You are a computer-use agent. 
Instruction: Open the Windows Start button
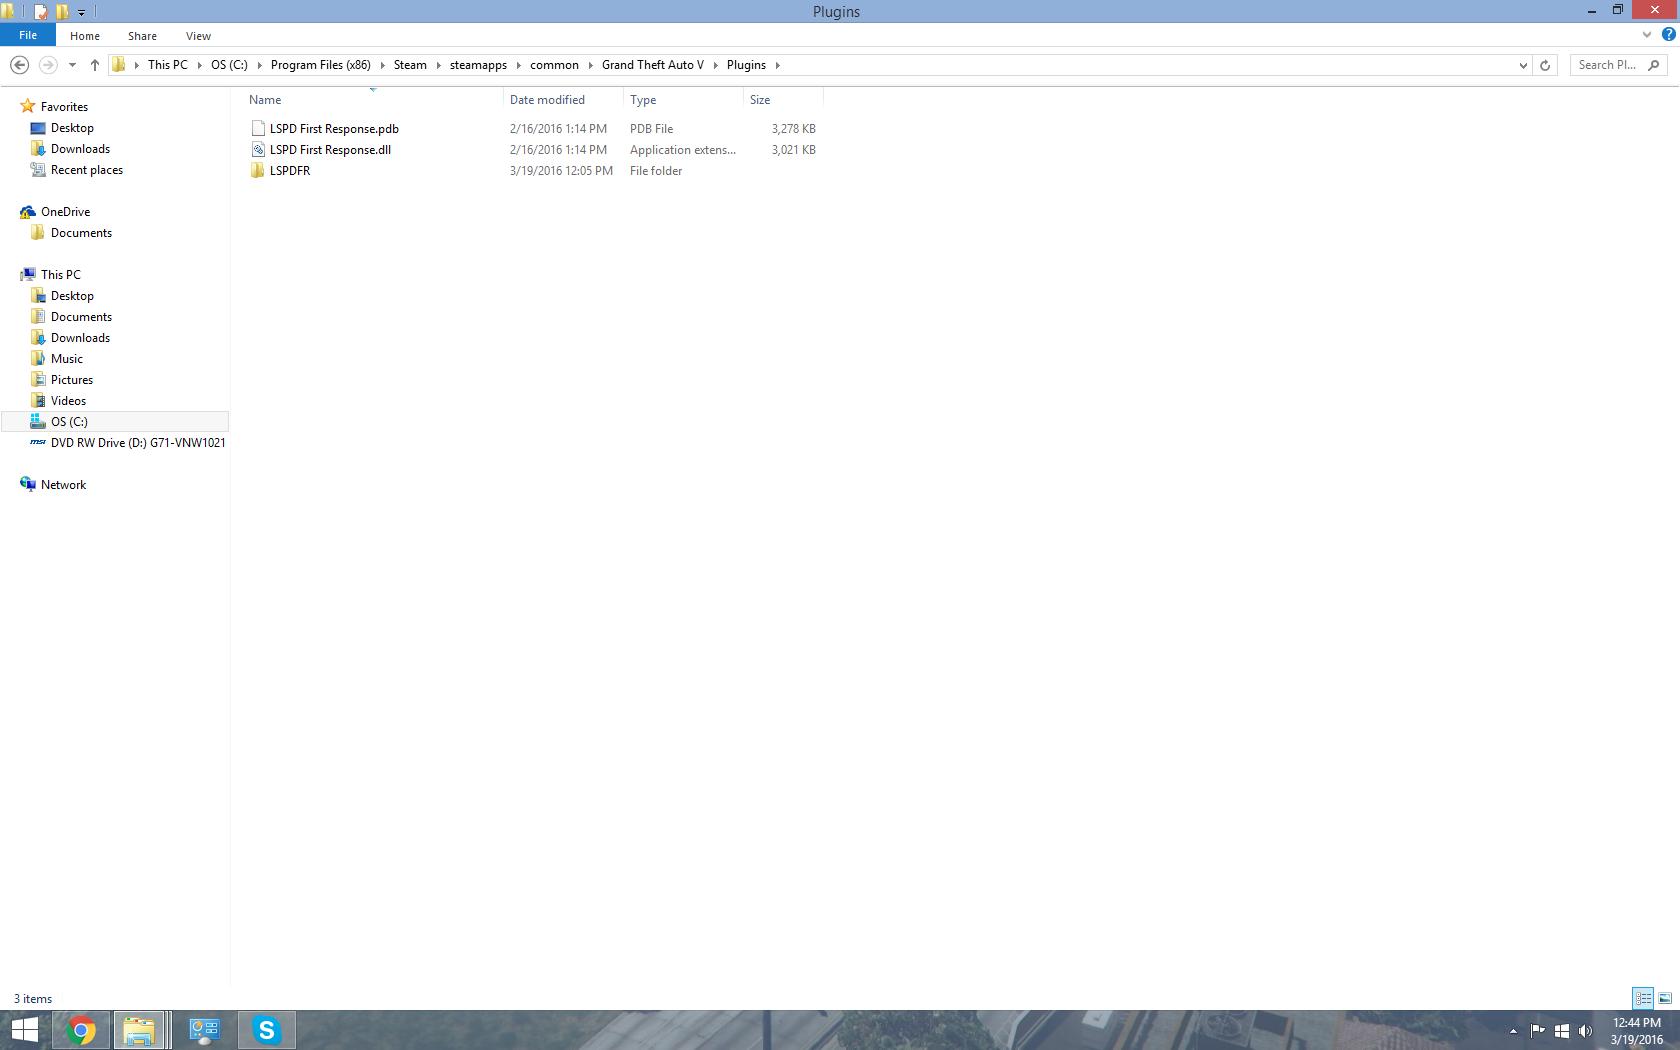[x=24, y=1030]
